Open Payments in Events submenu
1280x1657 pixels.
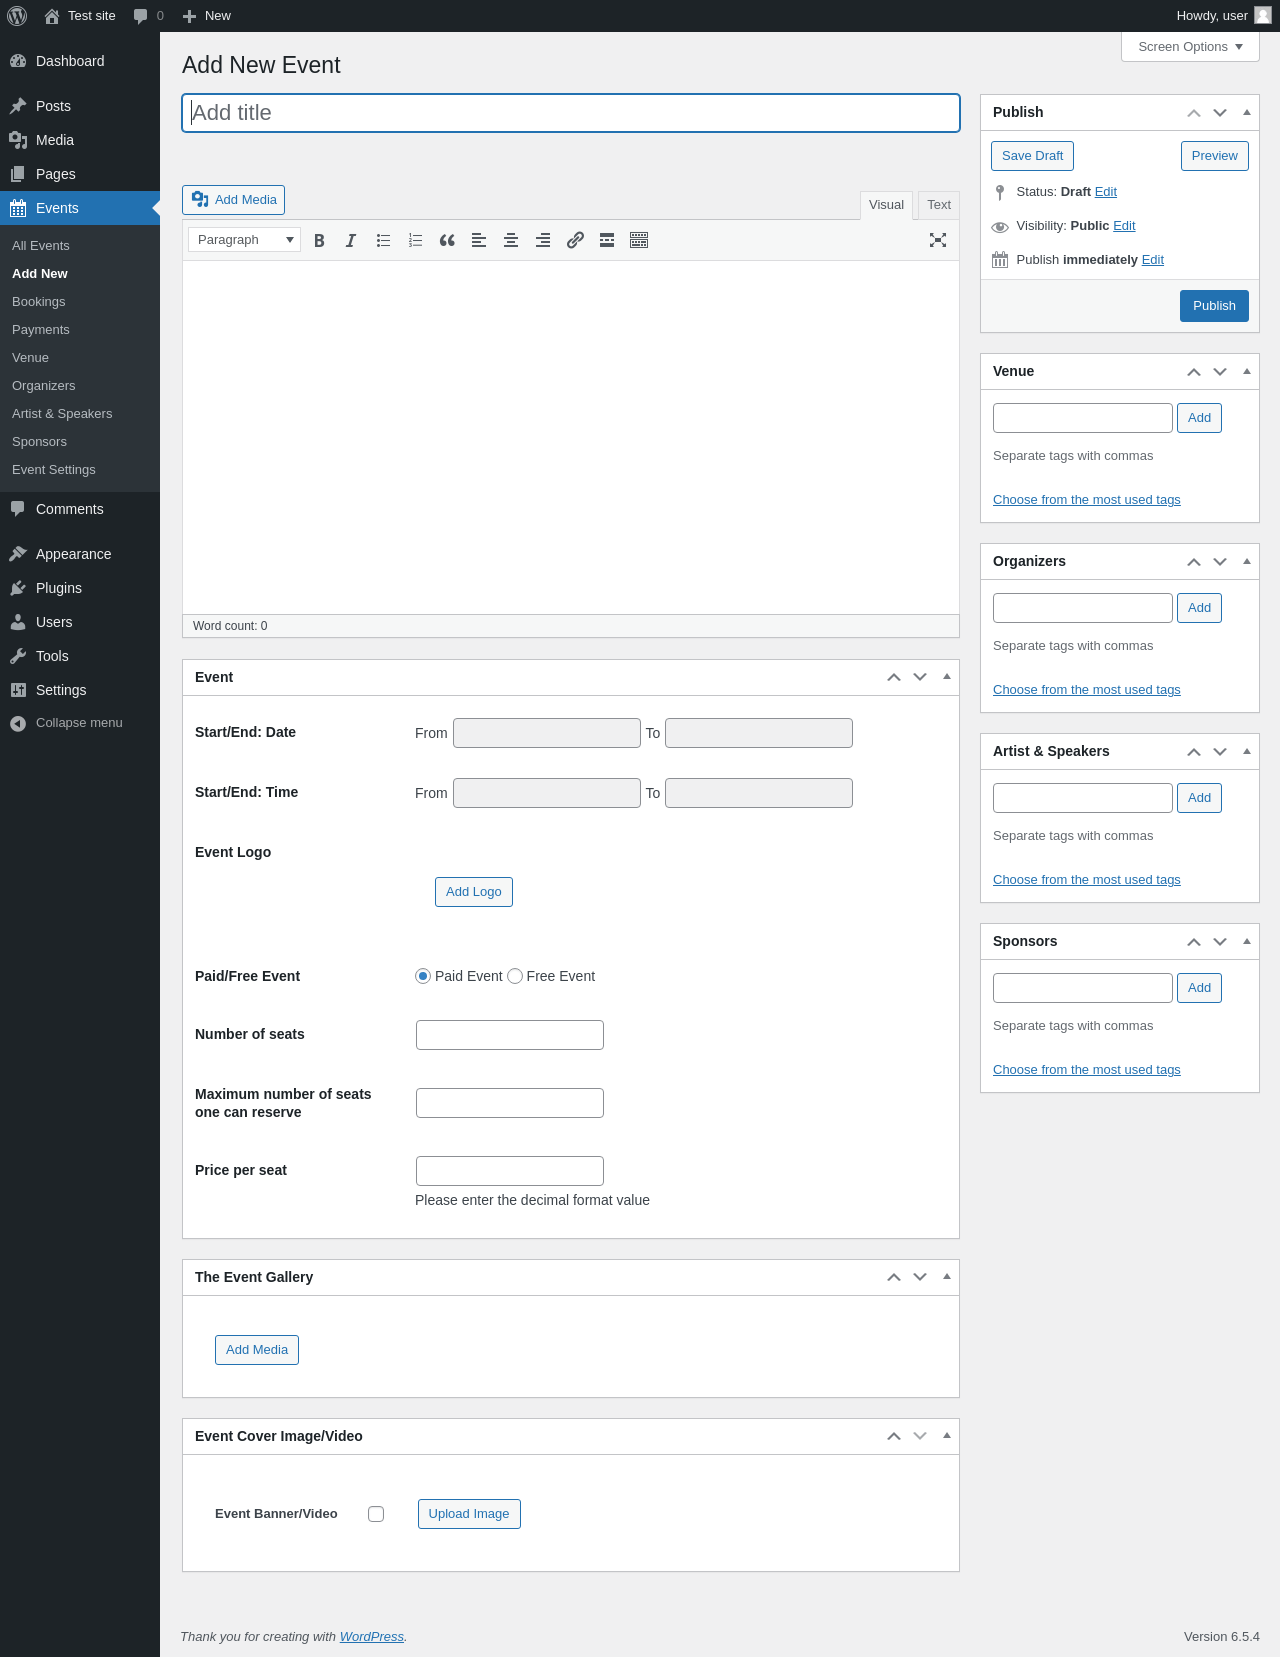(41, 330)
